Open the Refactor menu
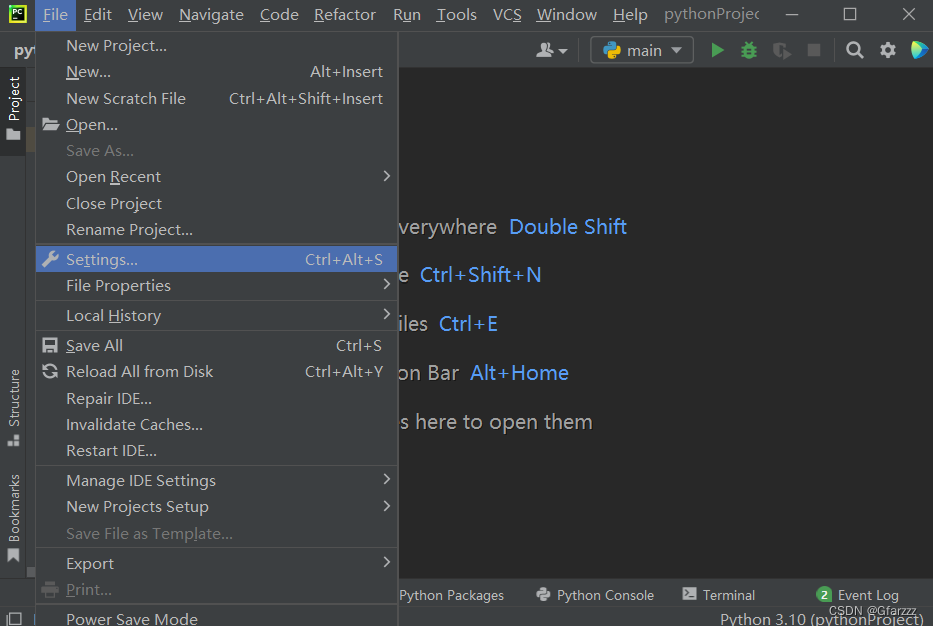 coord(345,15)
